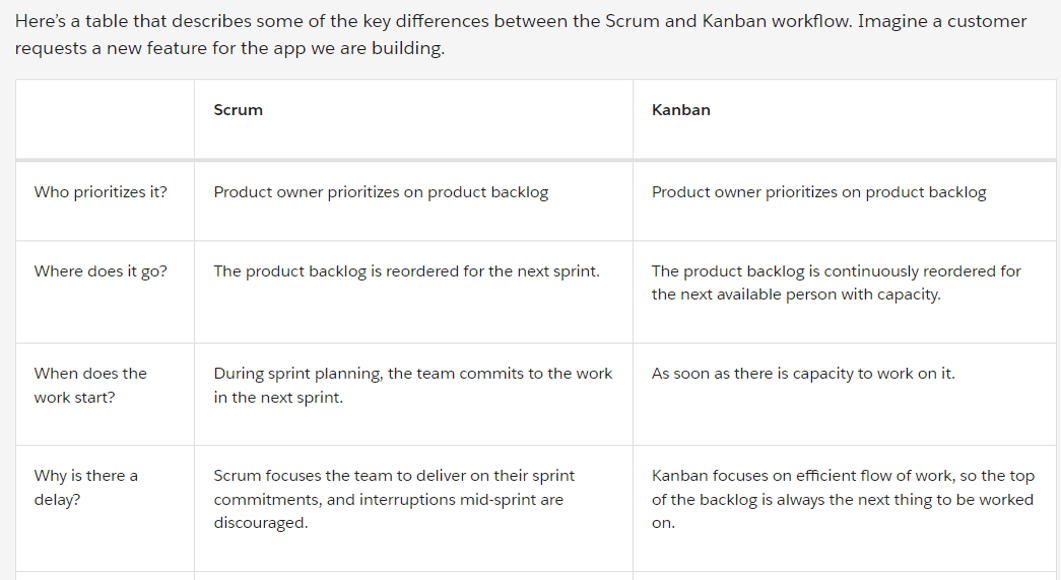
Task: Select the "Why is there a delay?" label
Action: [x=86, y=487]
